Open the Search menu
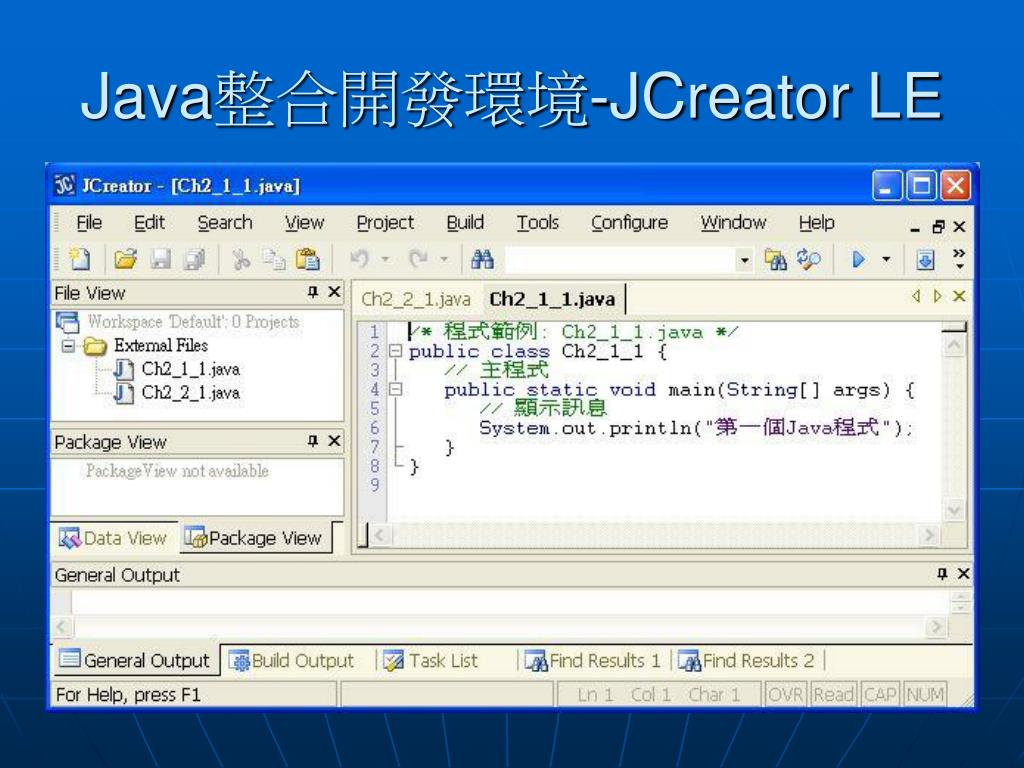Image resolution: width=1024 pixels, height=768 pixels. click(x=225, y=223)
